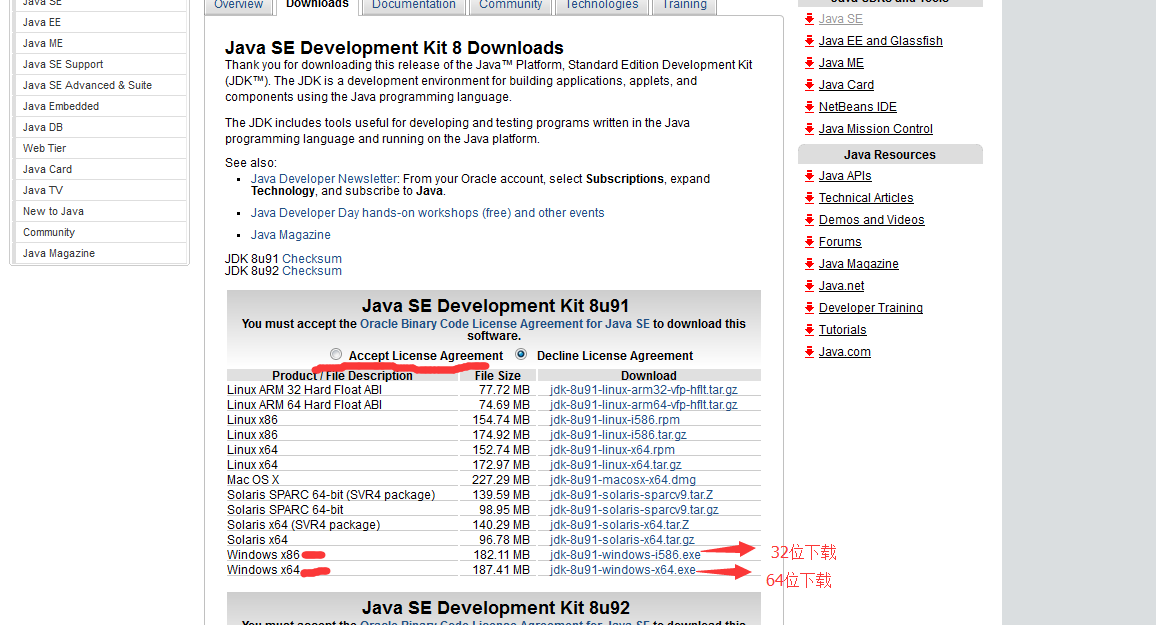This screenshot has height=625, width=1156.
Task: Open Developer Training resource link
Action: (871, 308)
